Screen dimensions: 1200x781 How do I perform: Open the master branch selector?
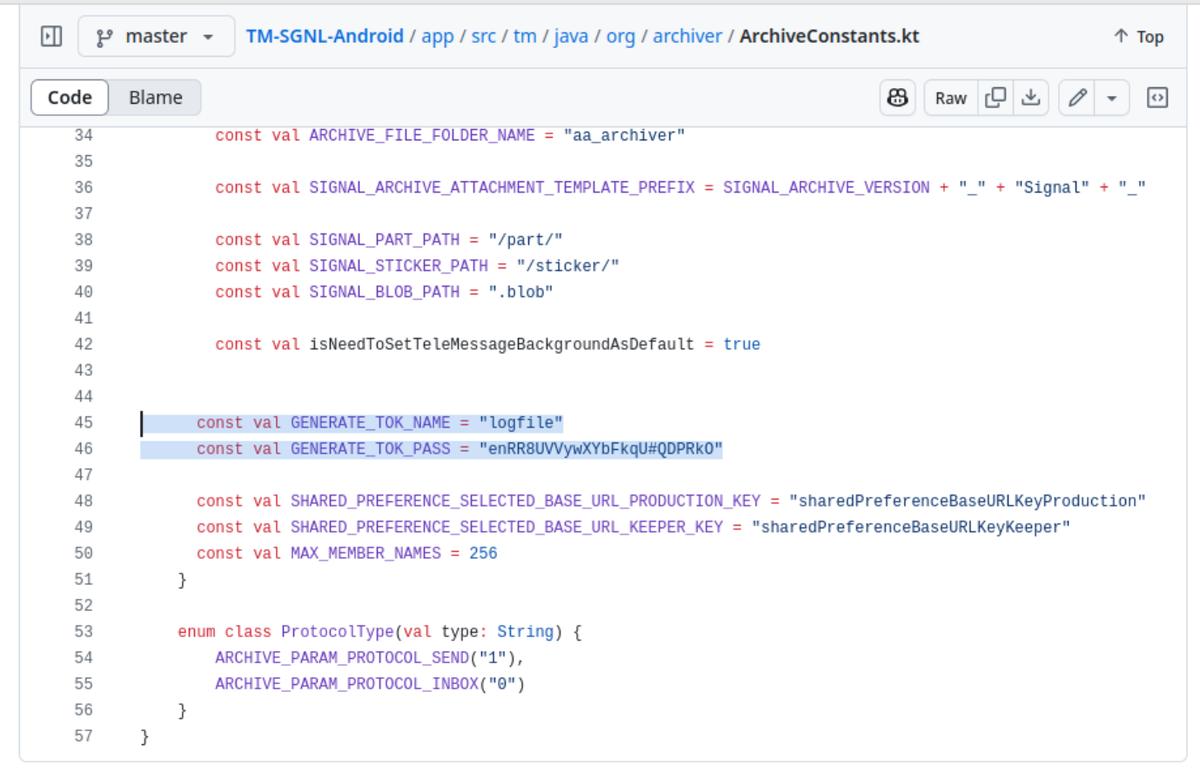pyautogui.click(x=156, y=35)
